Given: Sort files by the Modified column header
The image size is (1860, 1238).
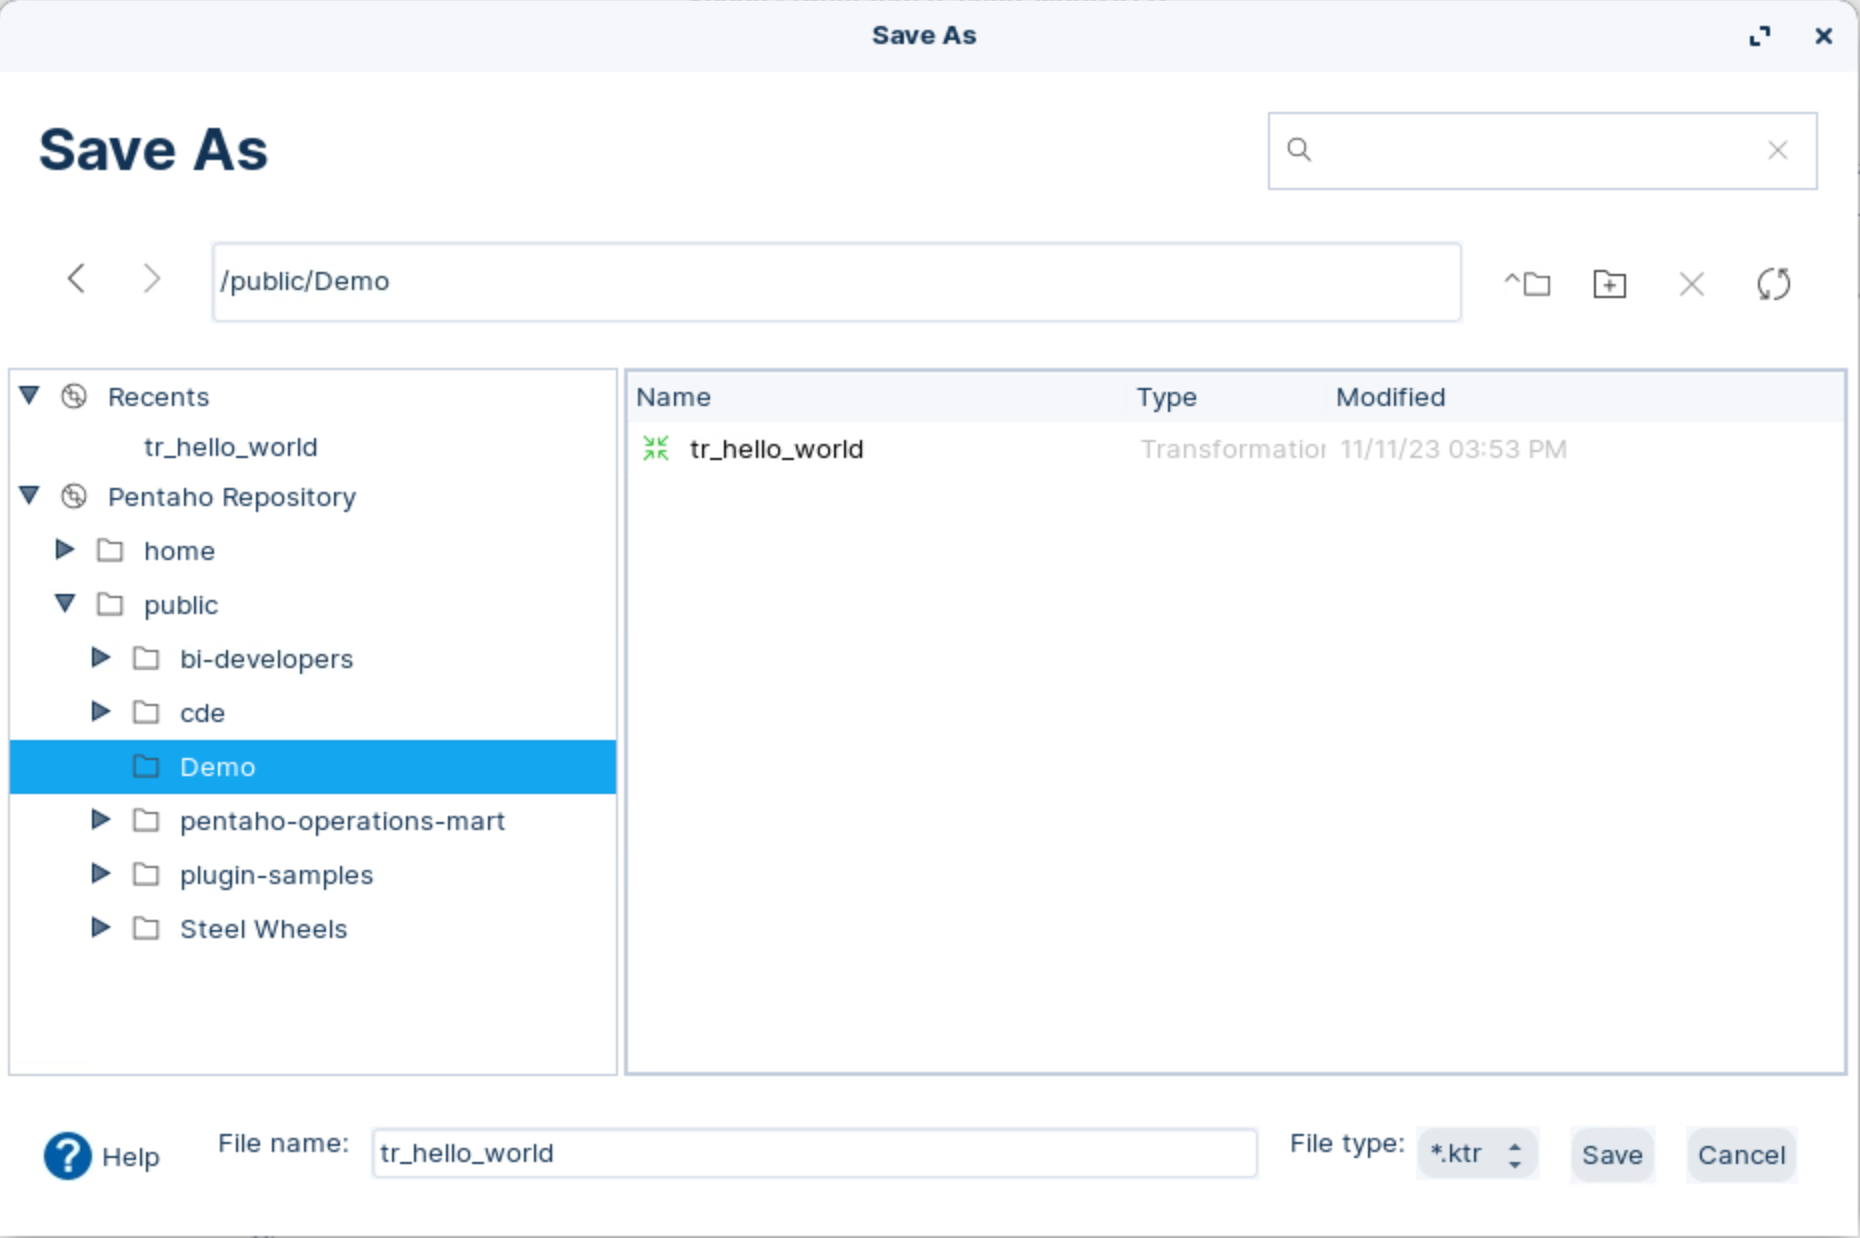Looking at the screenshot, I should (1390, 397).
